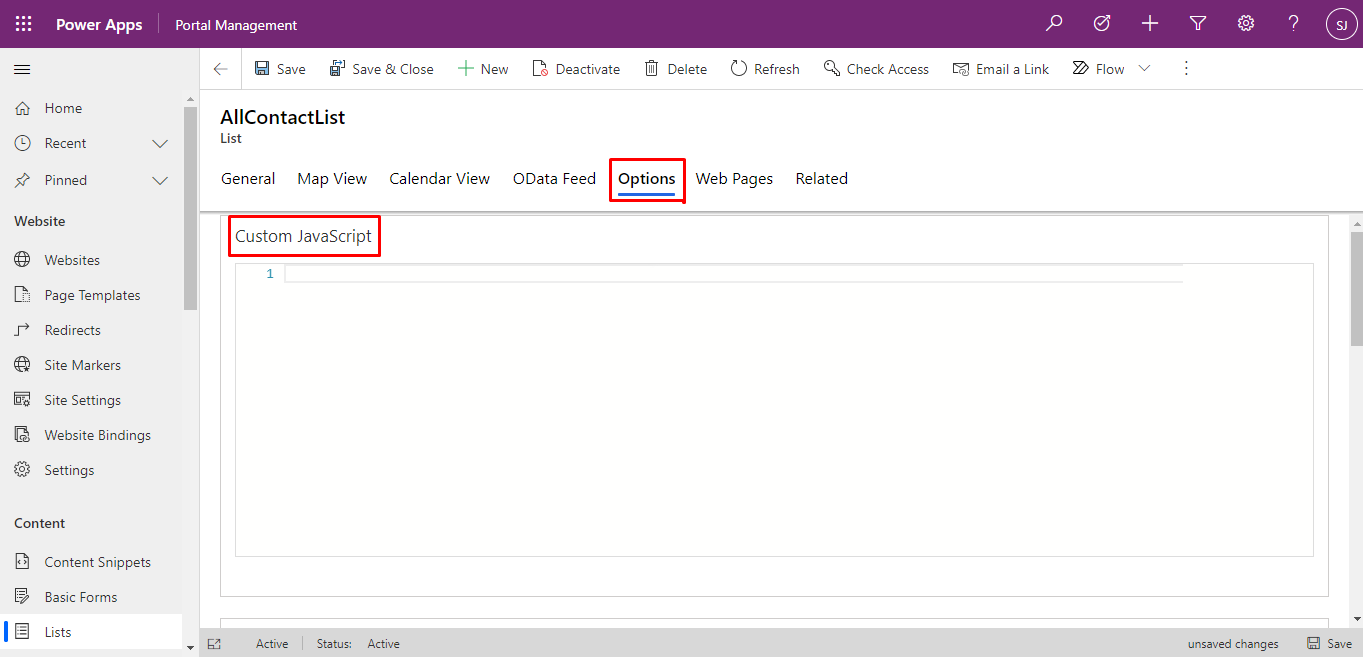
Task: Delete the AllContactList record
Action: click(x=676, y=68)
